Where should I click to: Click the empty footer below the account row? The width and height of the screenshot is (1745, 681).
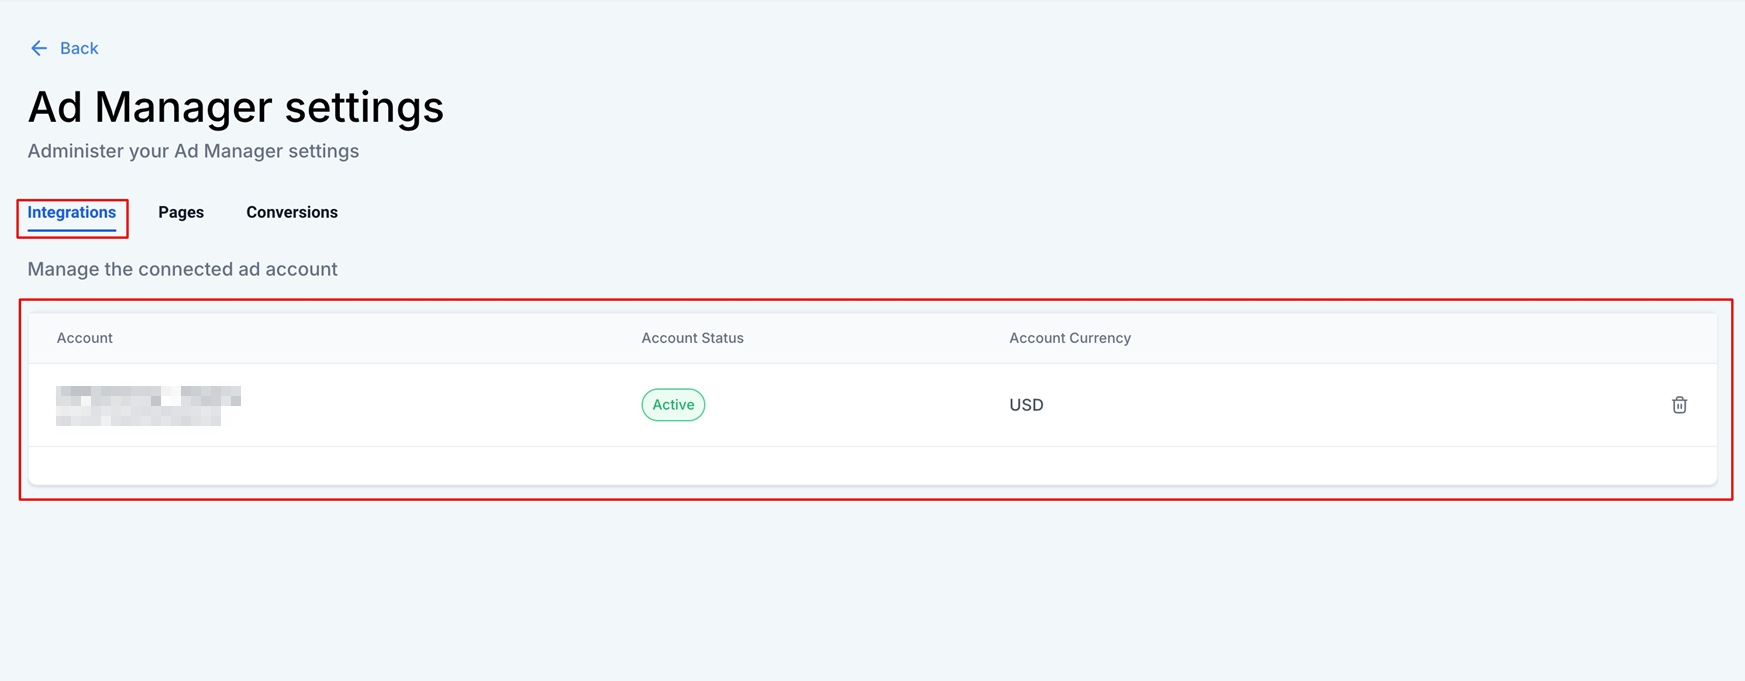tap(872, 466)
